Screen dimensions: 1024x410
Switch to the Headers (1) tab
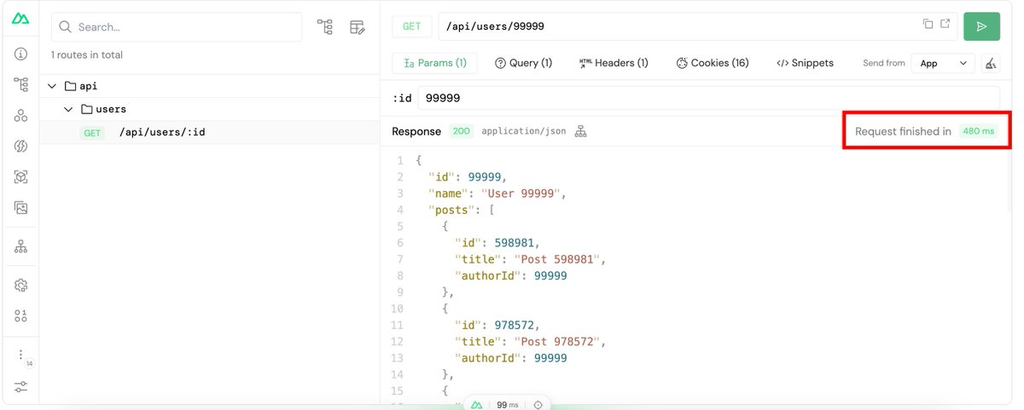pyautogui.click(x=613, y=63)
